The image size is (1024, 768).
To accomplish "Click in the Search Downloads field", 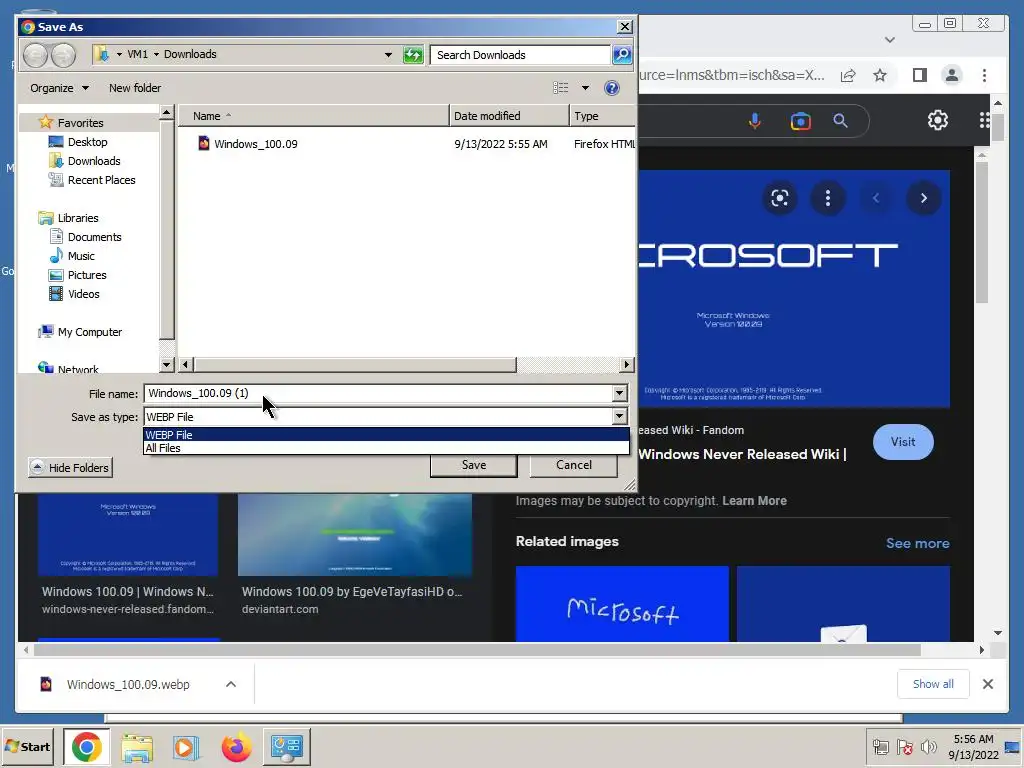I will (x=520, y=55).
